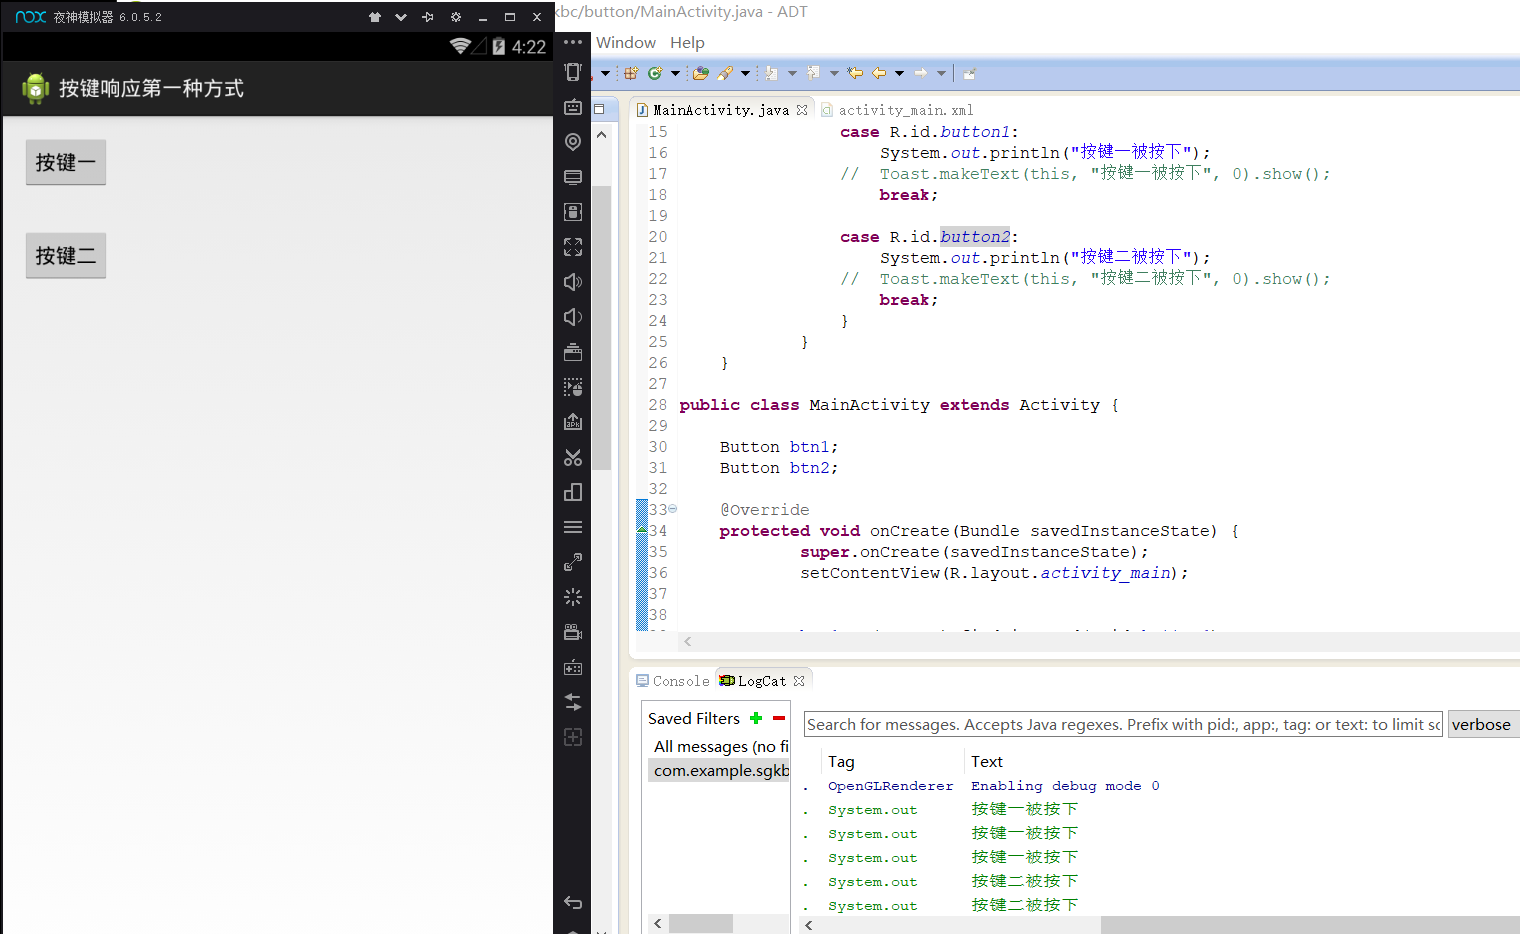Image resolution: width=1520 pixels, height=934 pixels.
Task: Open the verbose log level dropdown
Action: click(x=1484, y=724)
